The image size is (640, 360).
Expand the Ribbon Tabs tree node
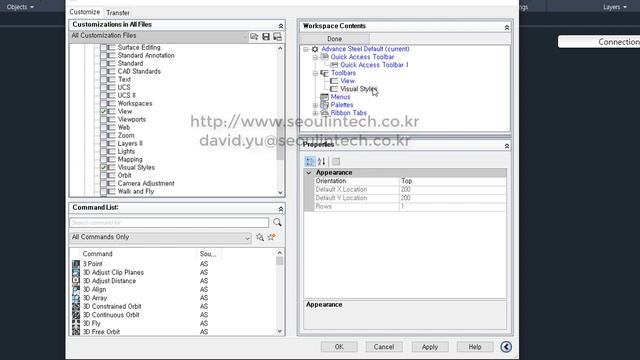click(x=315, y=113)
